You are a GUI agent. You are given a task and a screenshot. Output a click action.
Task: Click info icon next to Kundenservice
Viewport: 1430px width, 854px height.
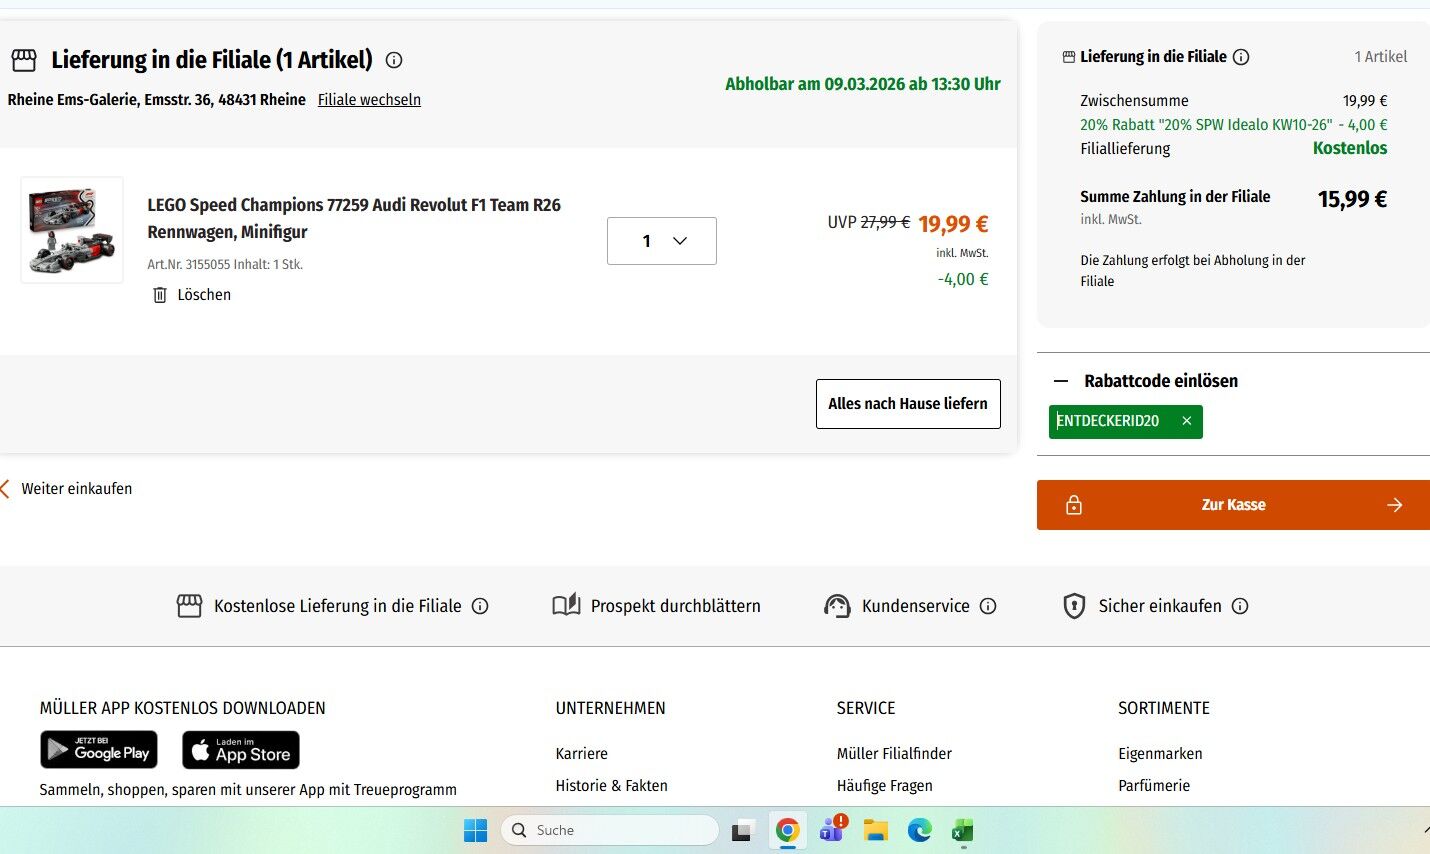coord(988,606)
